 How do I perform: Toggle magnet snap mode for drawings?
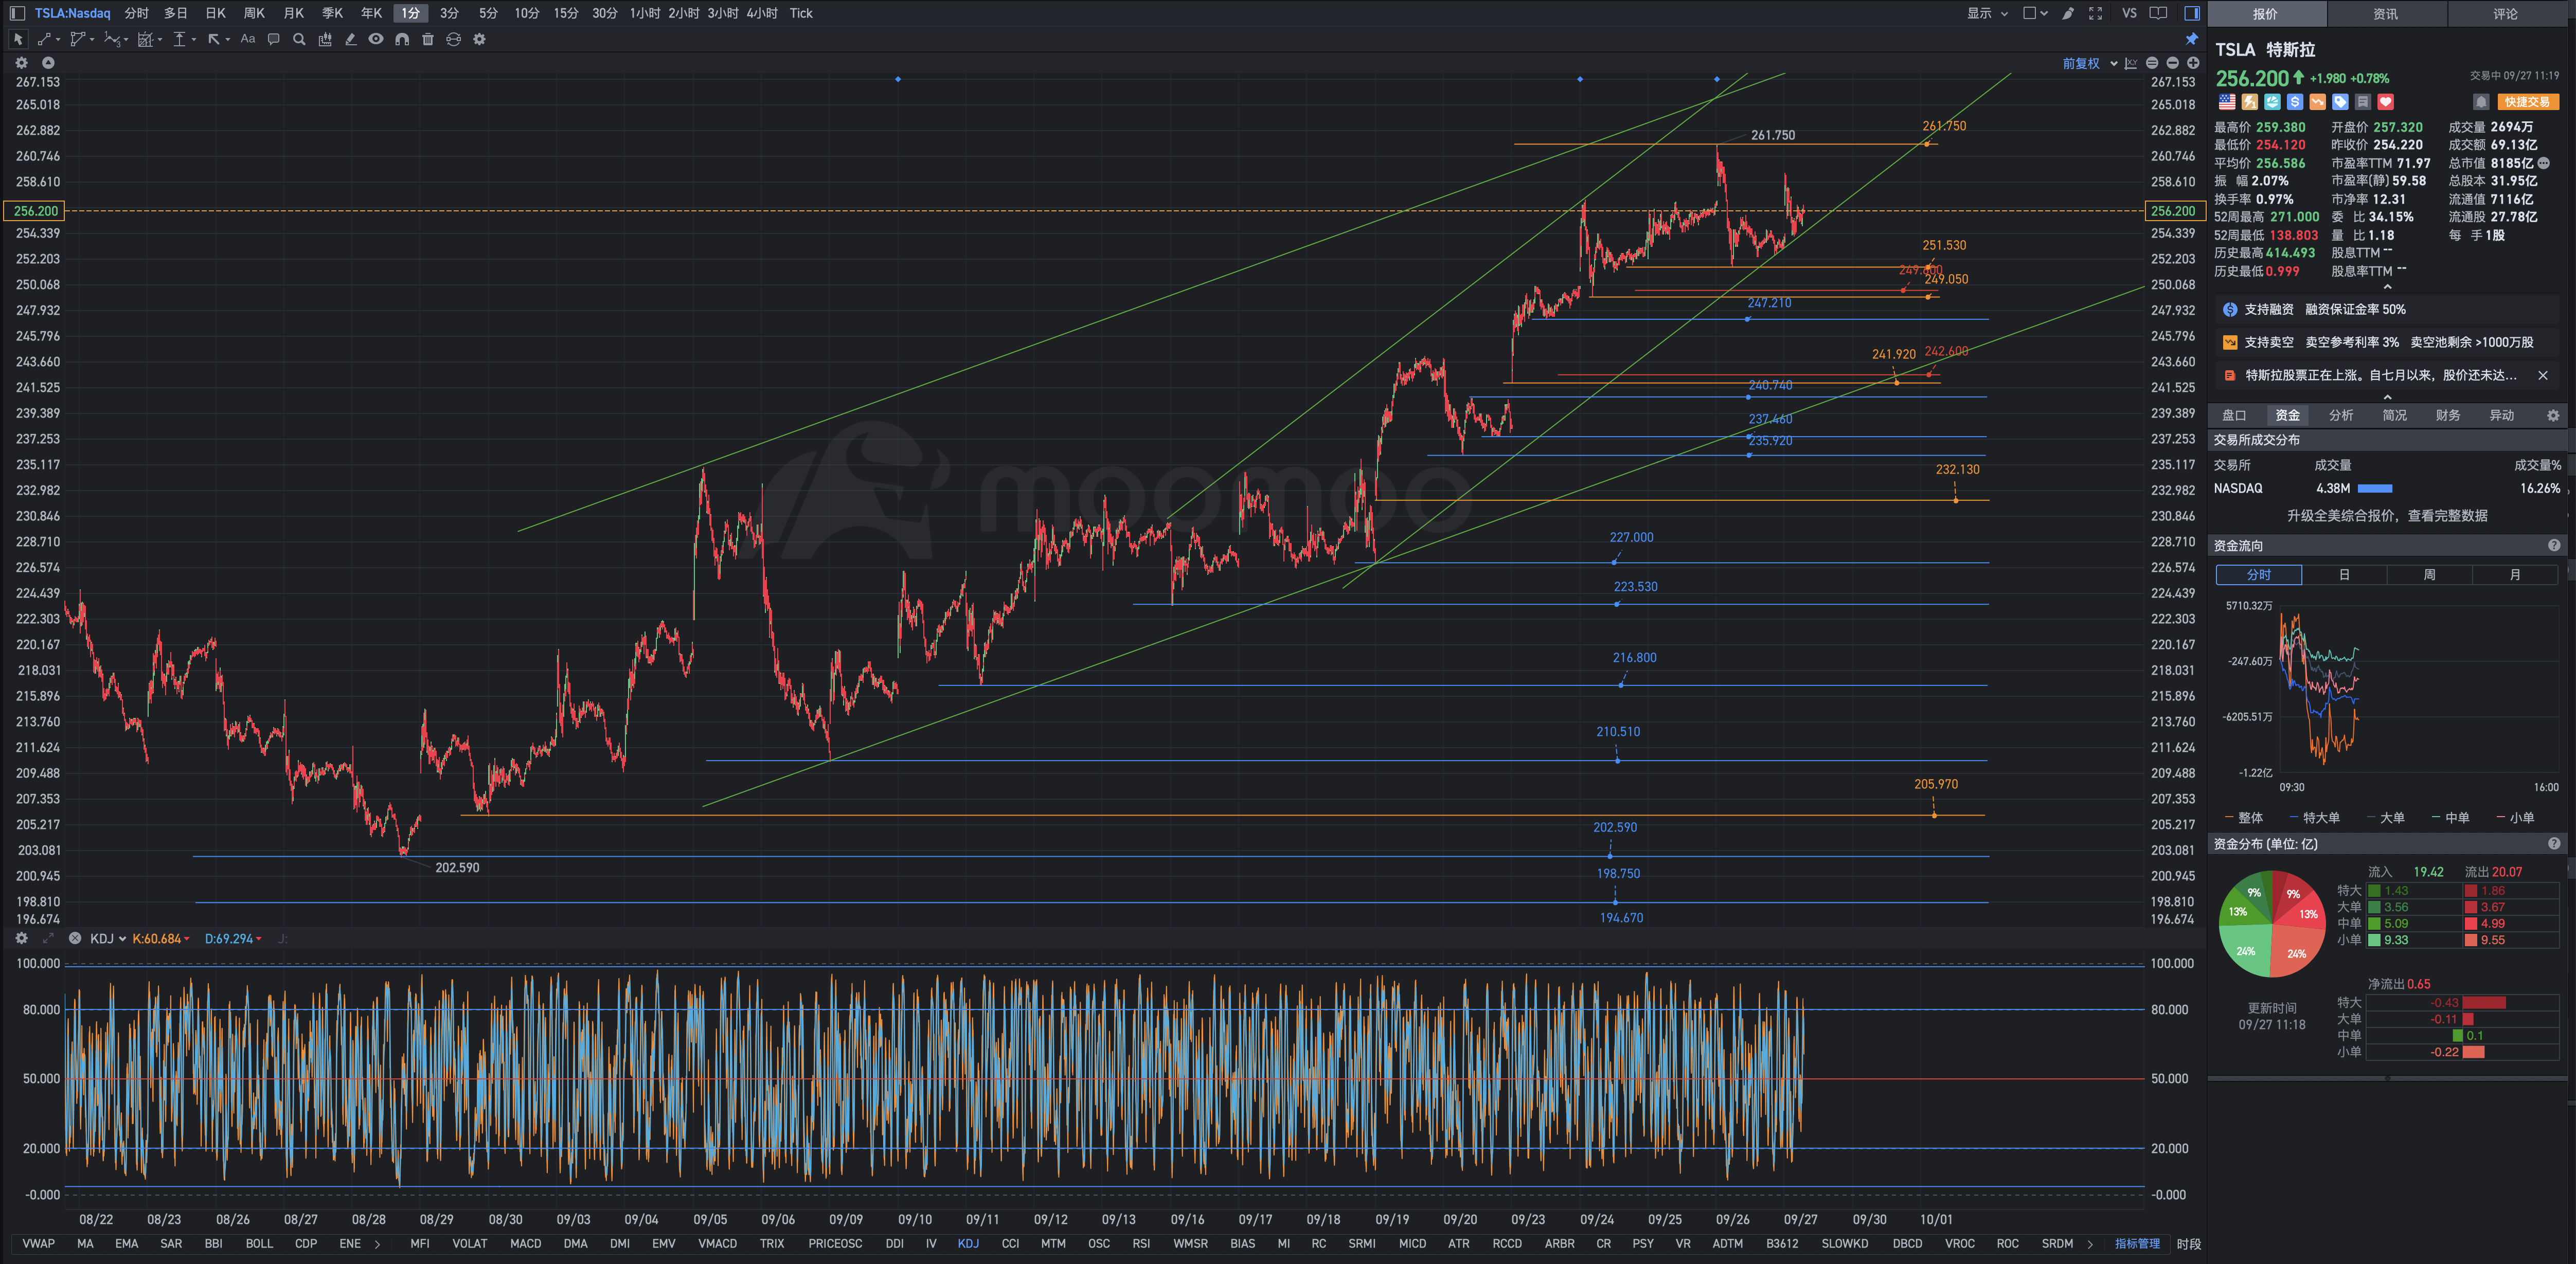click(402, 39)
